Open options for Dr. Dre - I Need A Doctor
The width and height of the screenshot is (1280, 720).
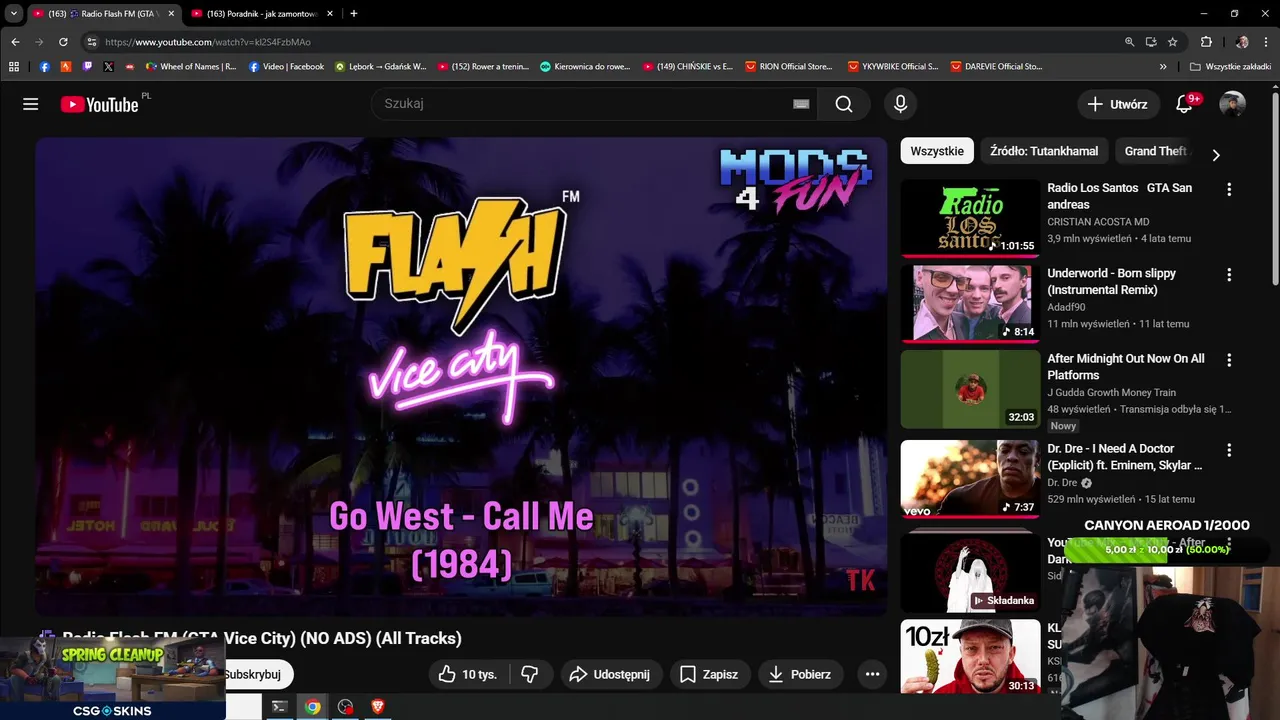1229,450
